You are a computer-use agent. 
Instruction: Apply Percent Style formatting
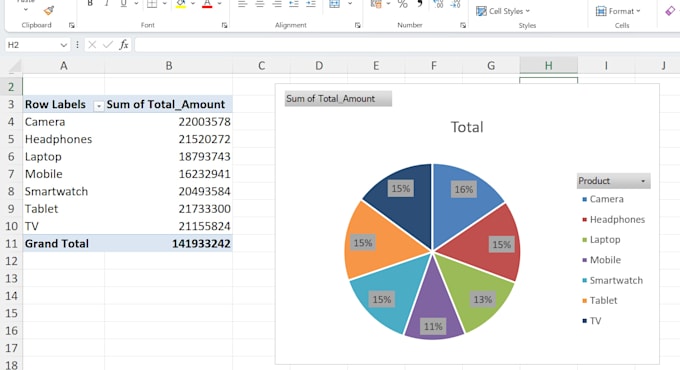(x=402, y=4)
